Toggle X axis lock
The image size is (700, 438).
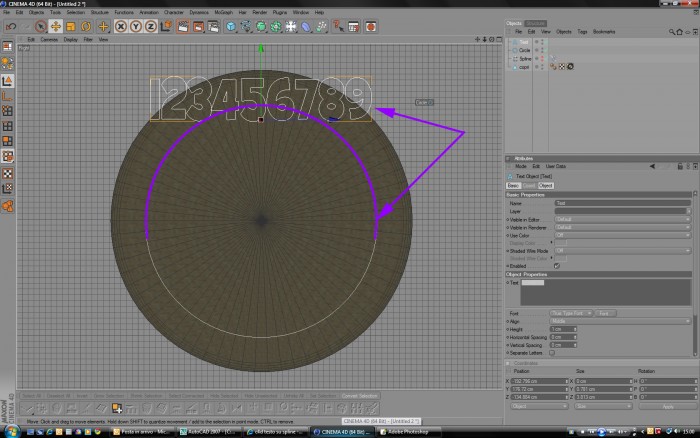pos(121,26)
